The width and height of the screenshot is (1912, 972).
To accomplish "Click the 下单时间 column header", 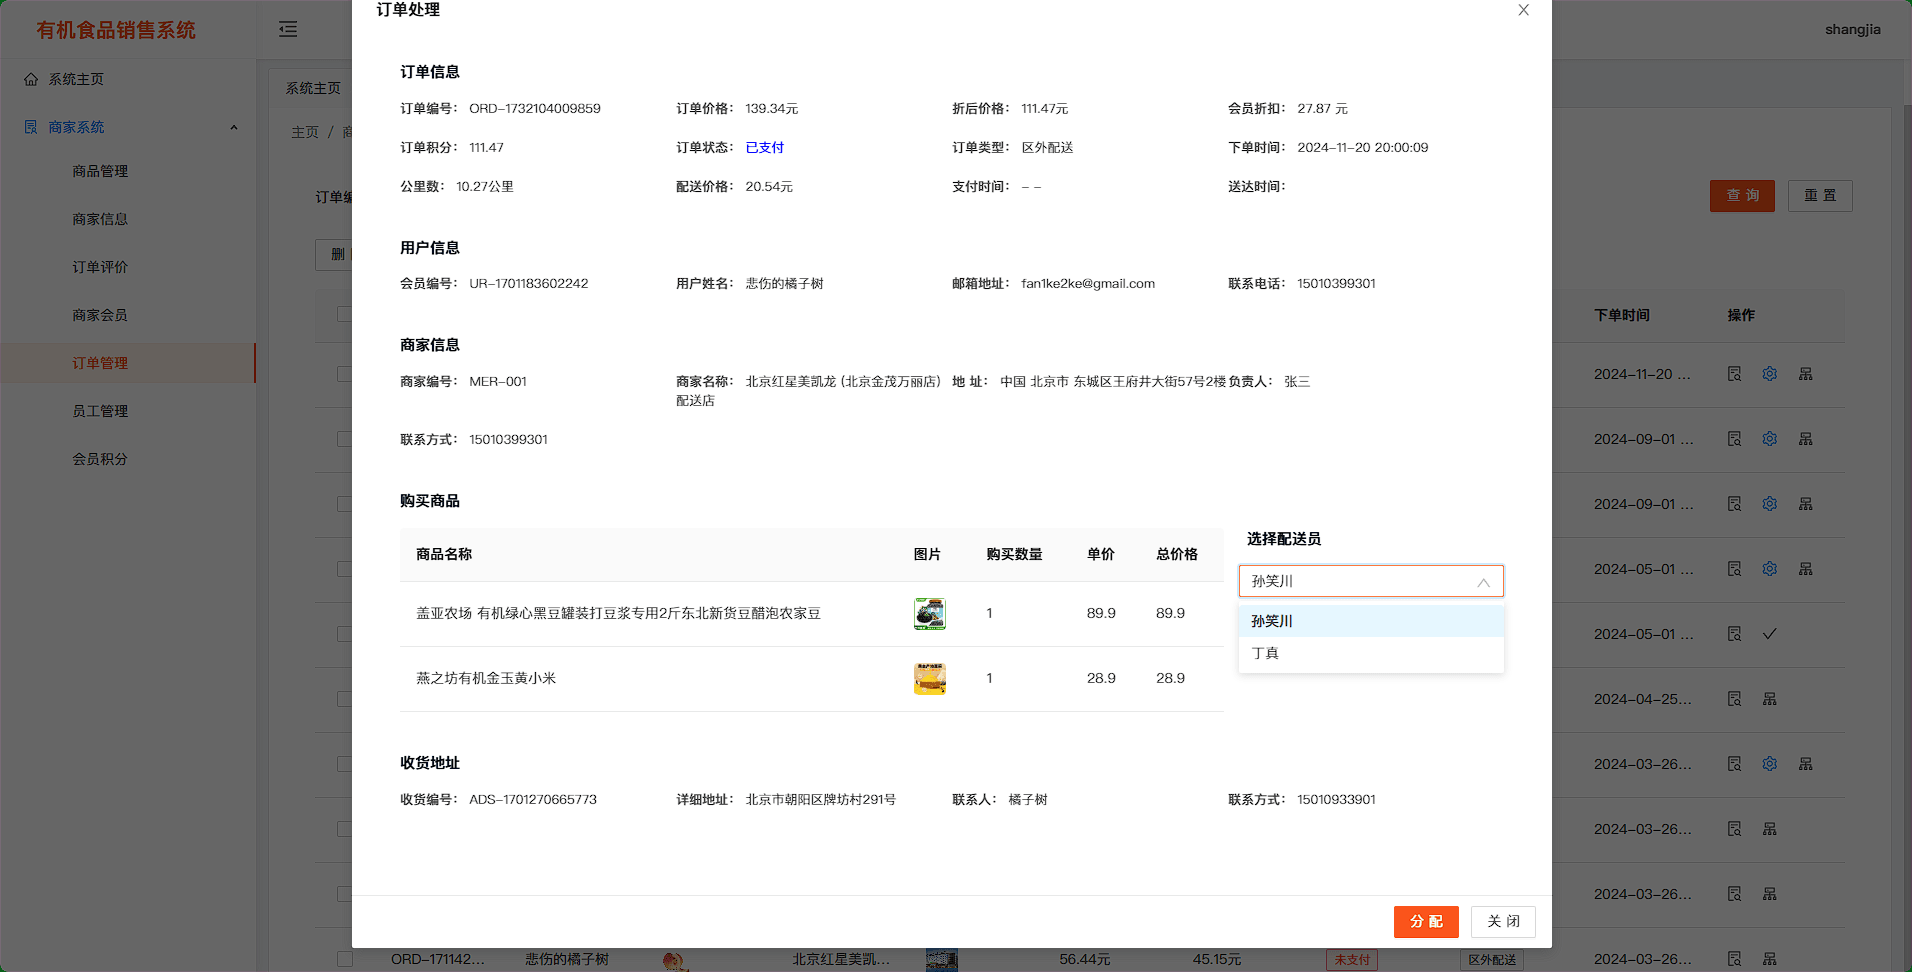I will click(1622, 315).
